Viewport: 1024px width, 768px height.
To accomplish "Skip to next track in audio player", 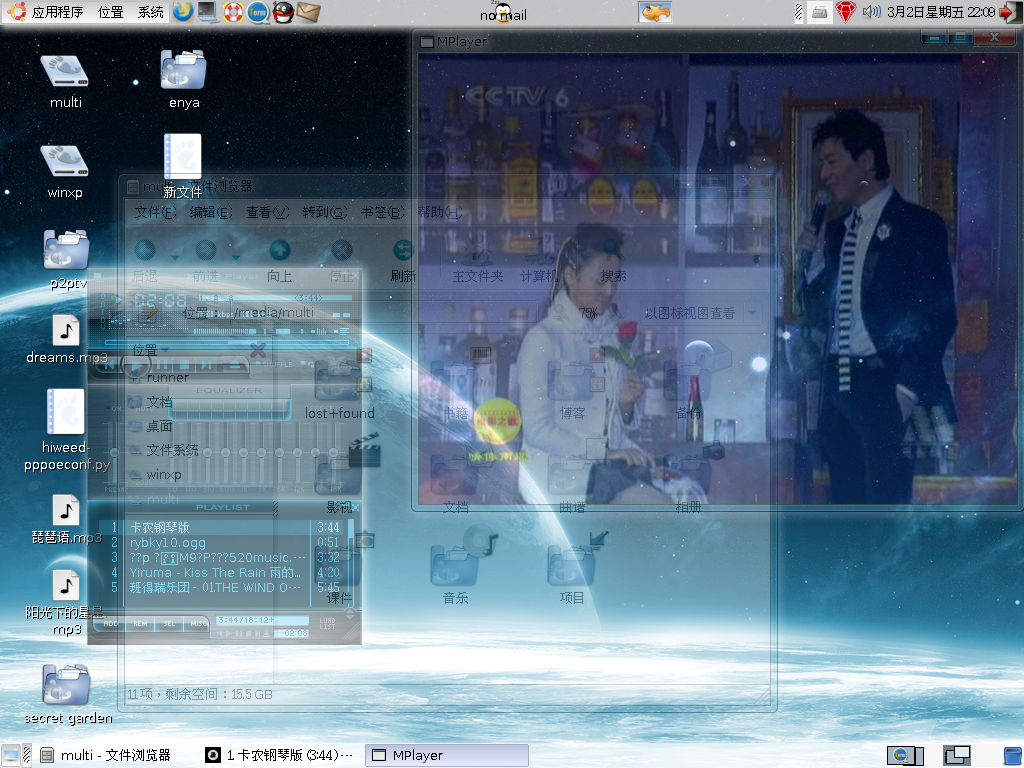I will 207,364.
